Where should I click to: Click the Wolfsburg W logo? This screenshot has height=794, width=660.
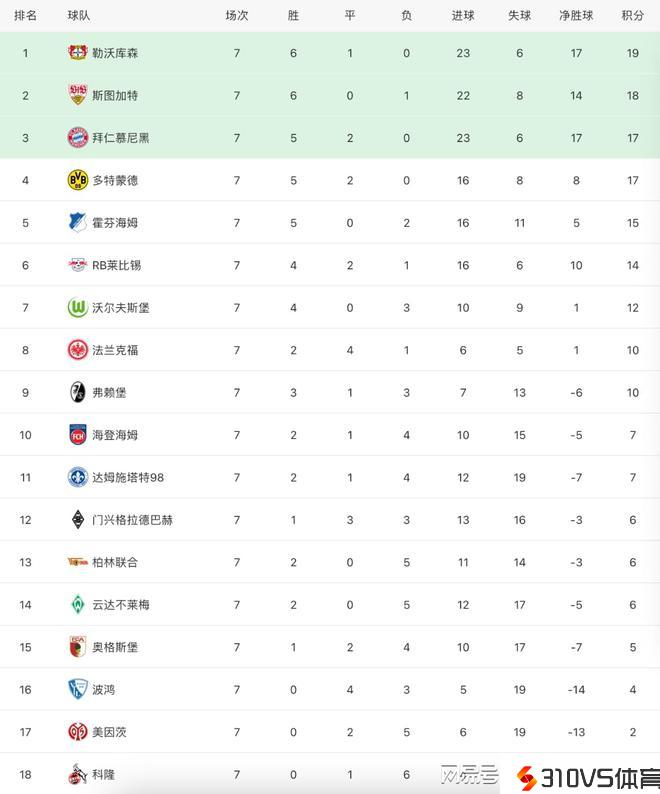[78, 308]
